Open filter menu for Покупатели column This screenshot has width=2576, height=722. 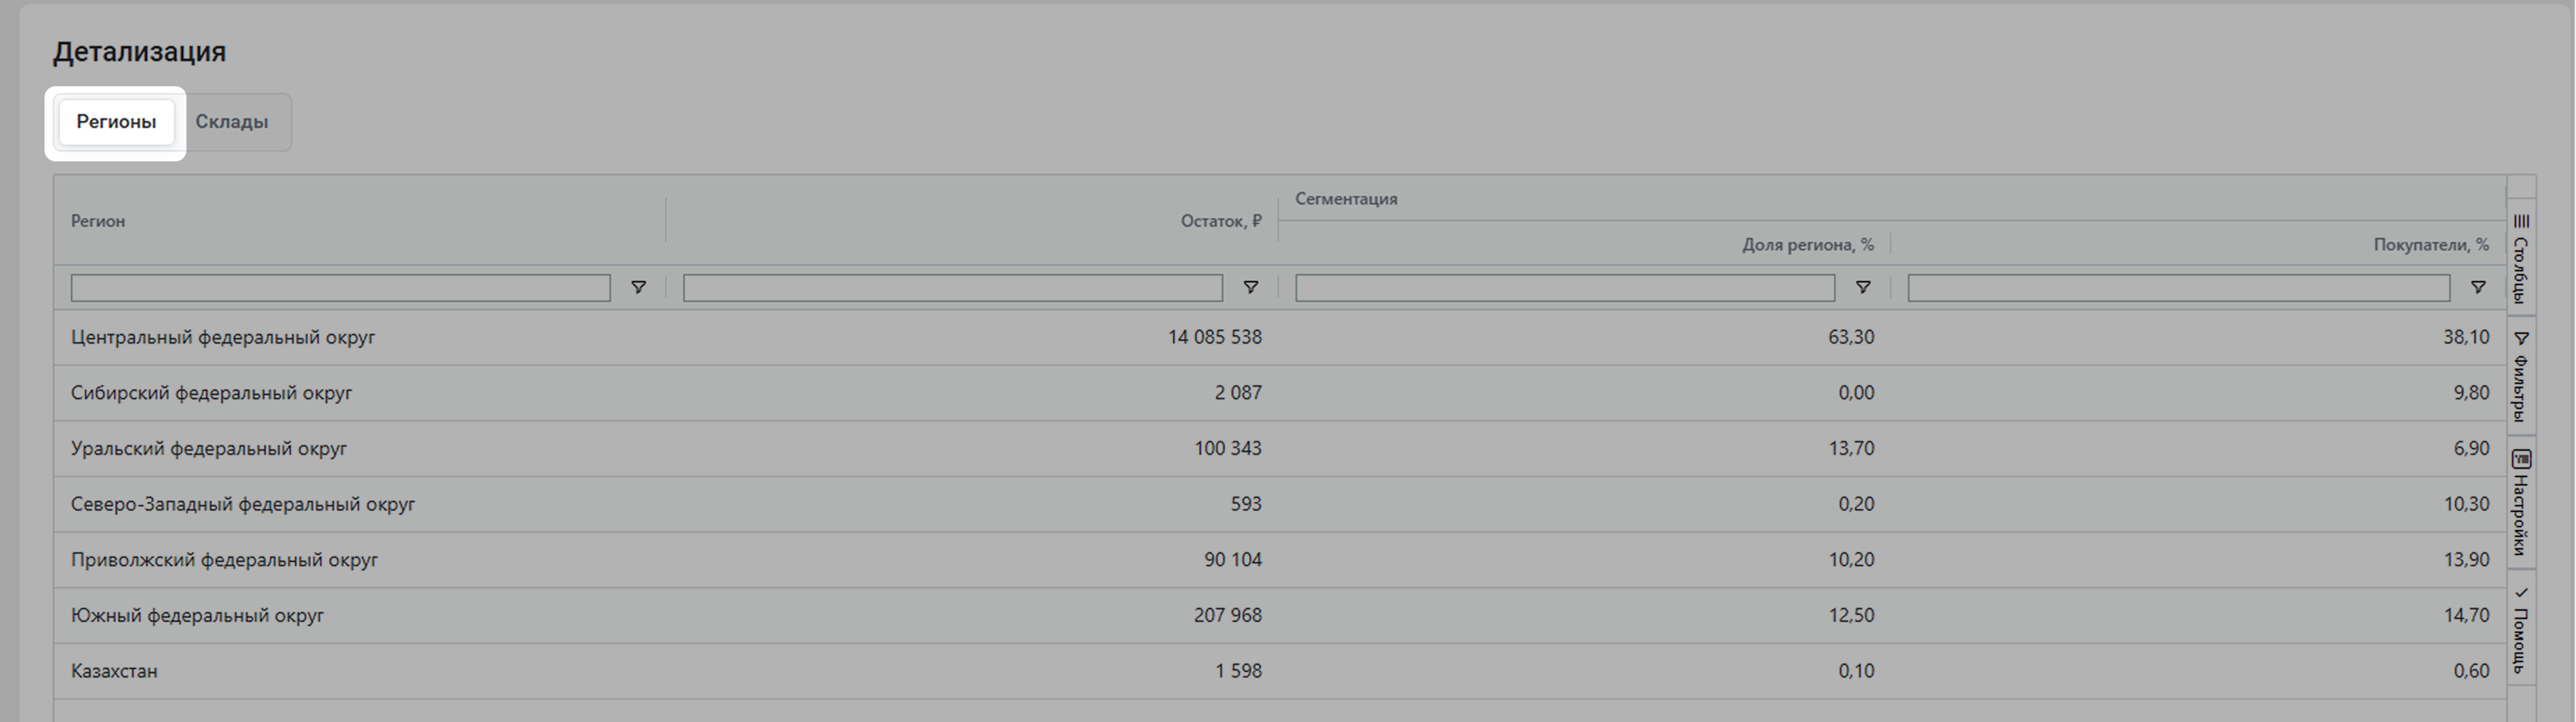(x=2477, y=288)
